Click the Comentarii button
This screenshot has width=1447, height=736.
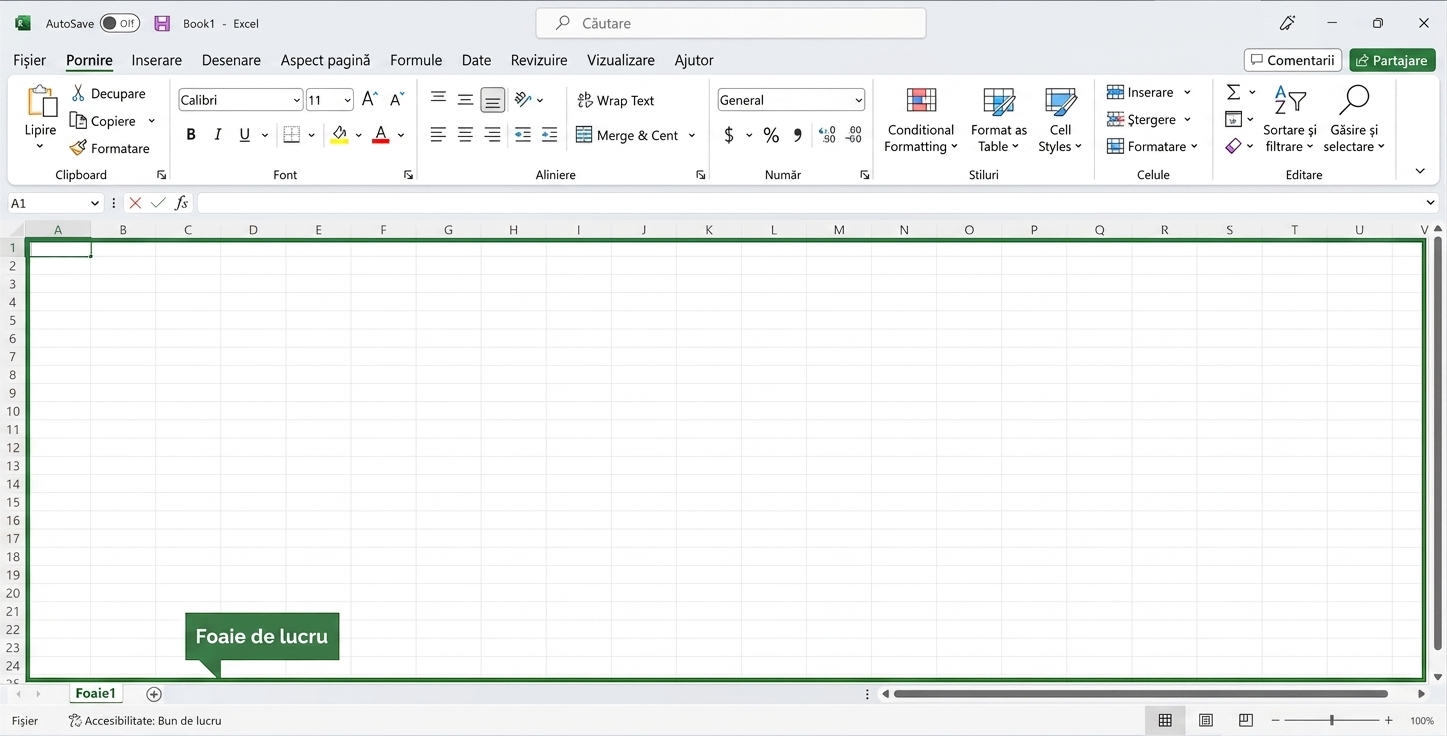click(x=1293, y=60)
